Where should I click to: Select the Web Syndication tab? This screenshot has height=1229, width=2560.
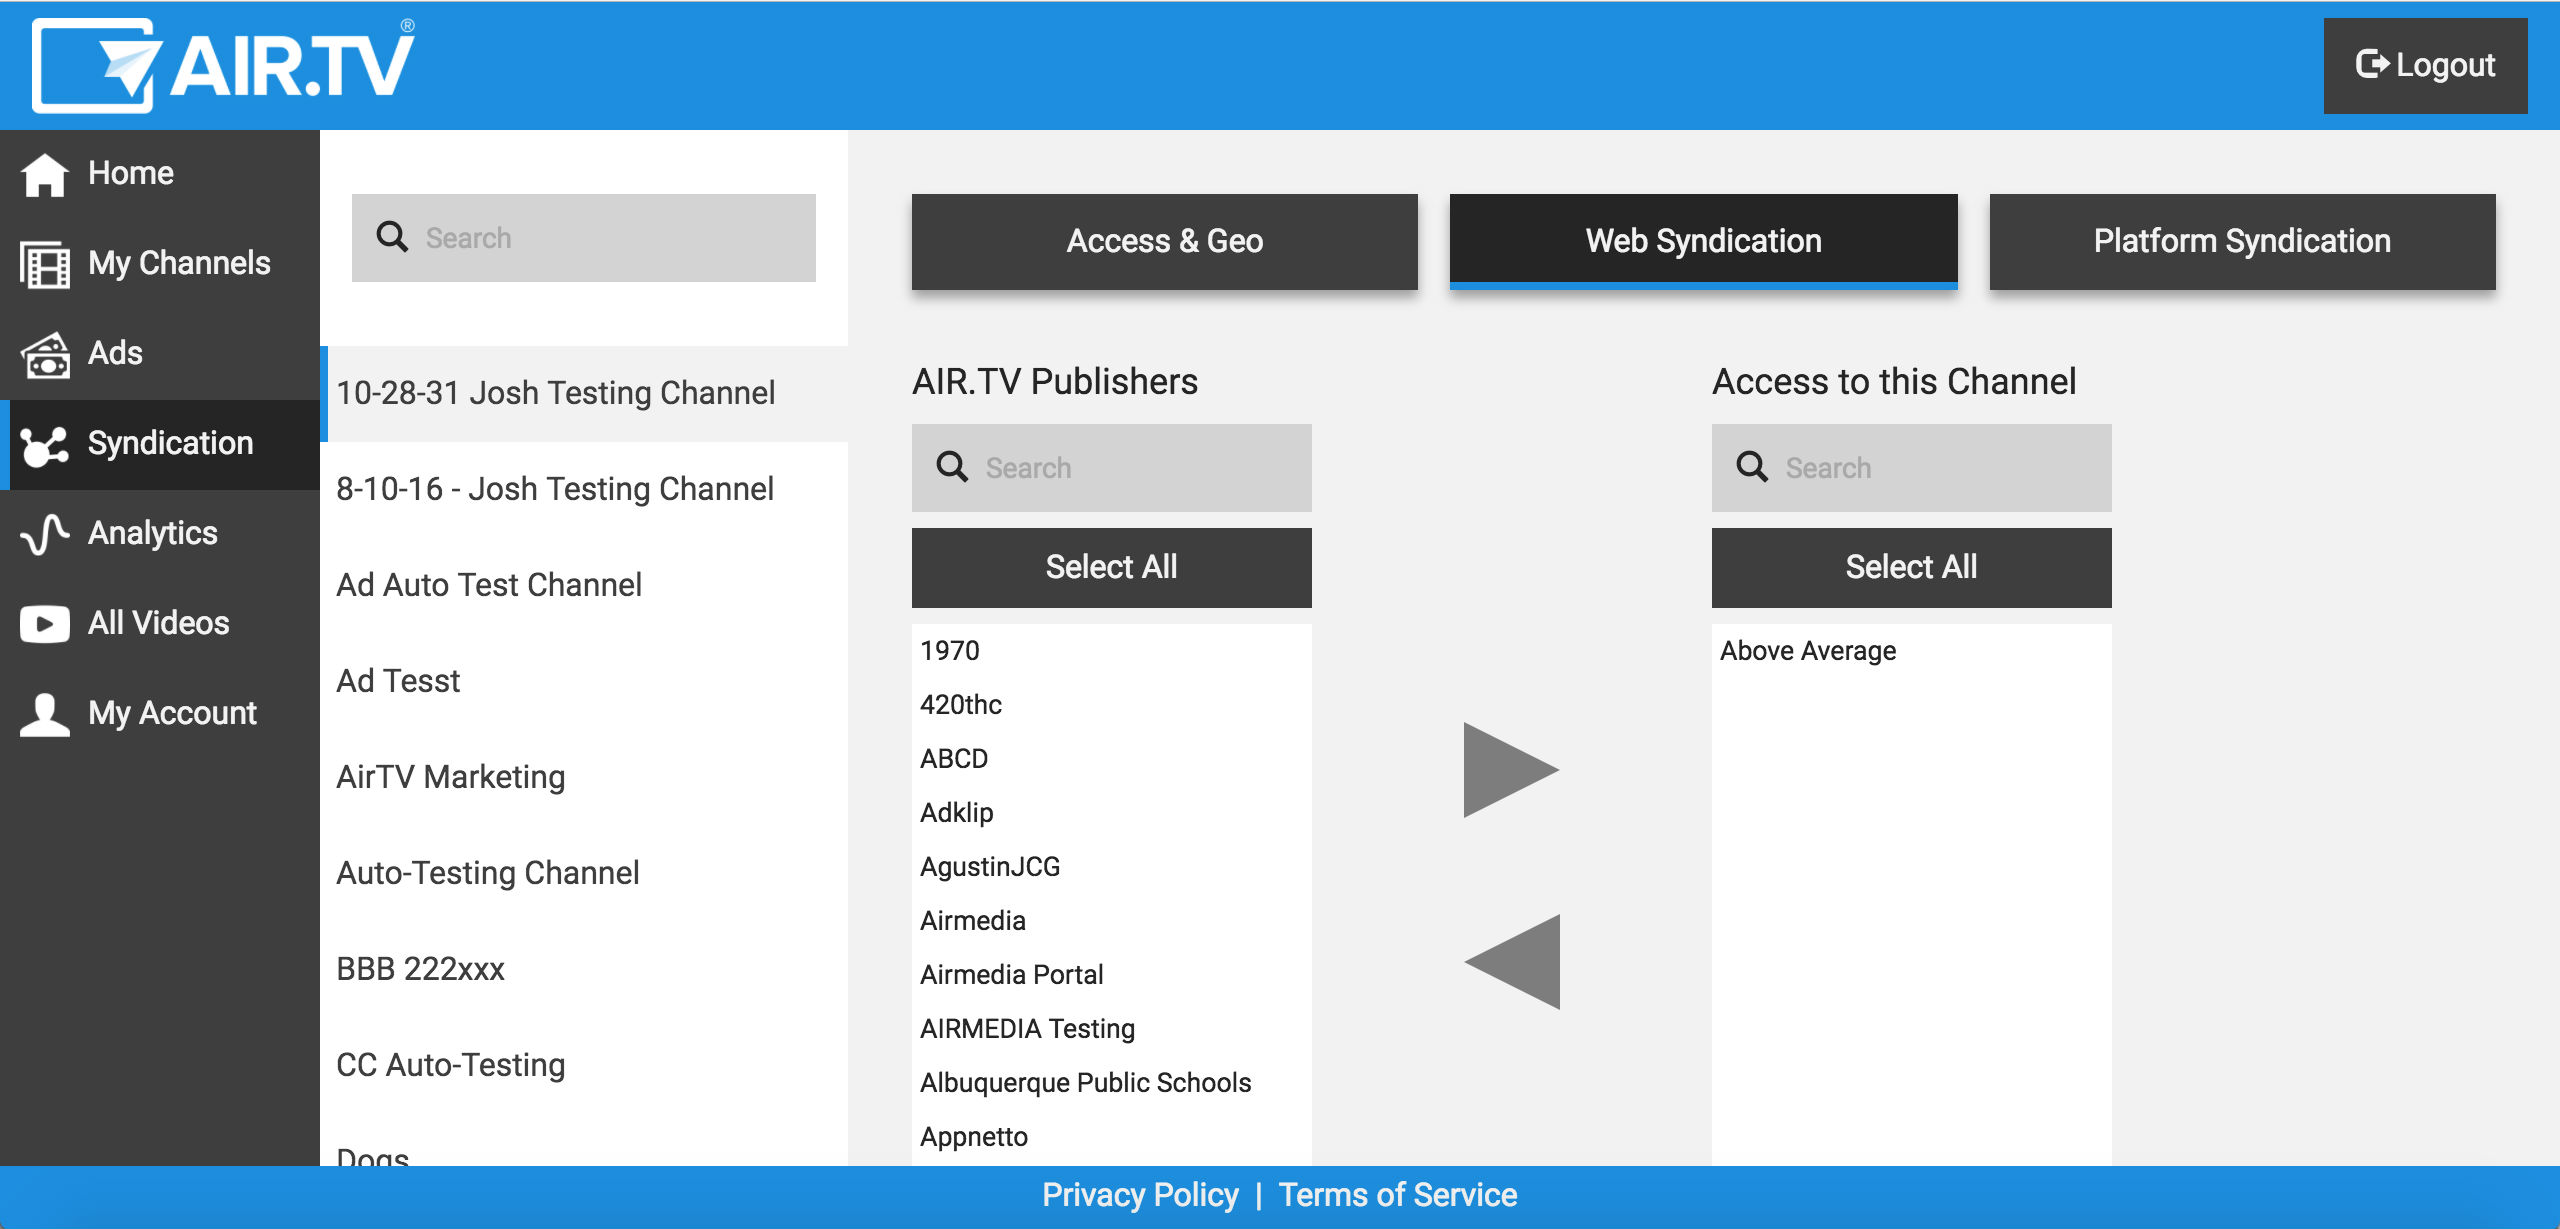(x=1703, y=241)
